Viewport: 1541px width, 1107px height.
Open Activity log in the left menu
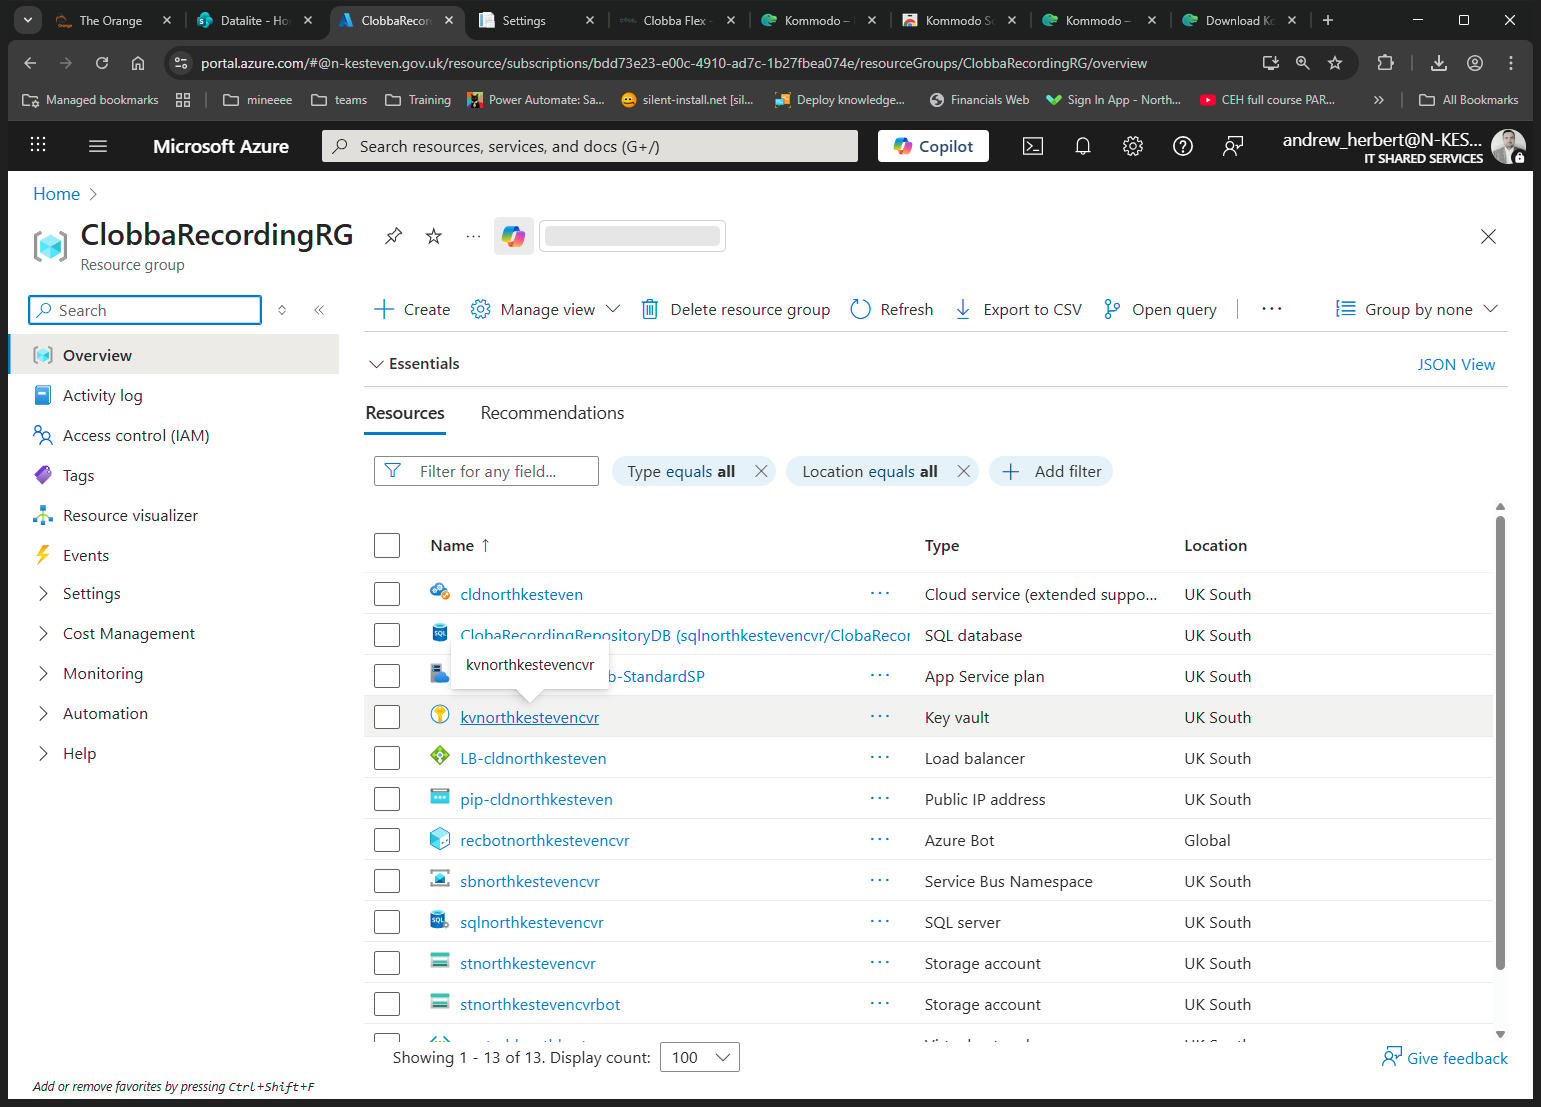[x=102, y=395]
